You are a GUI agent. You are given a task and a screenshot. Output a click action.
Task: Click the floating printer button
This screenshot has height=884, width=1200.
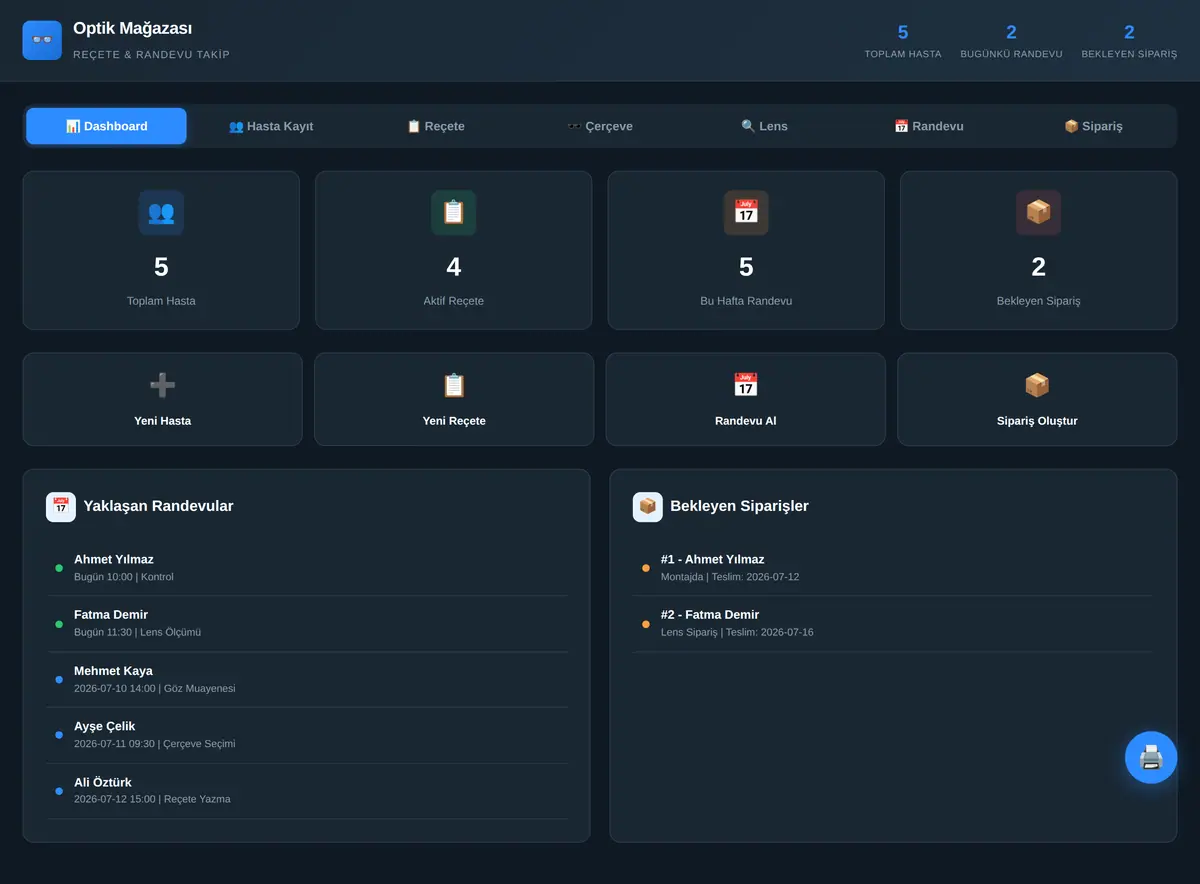[x=1151, y=757]
